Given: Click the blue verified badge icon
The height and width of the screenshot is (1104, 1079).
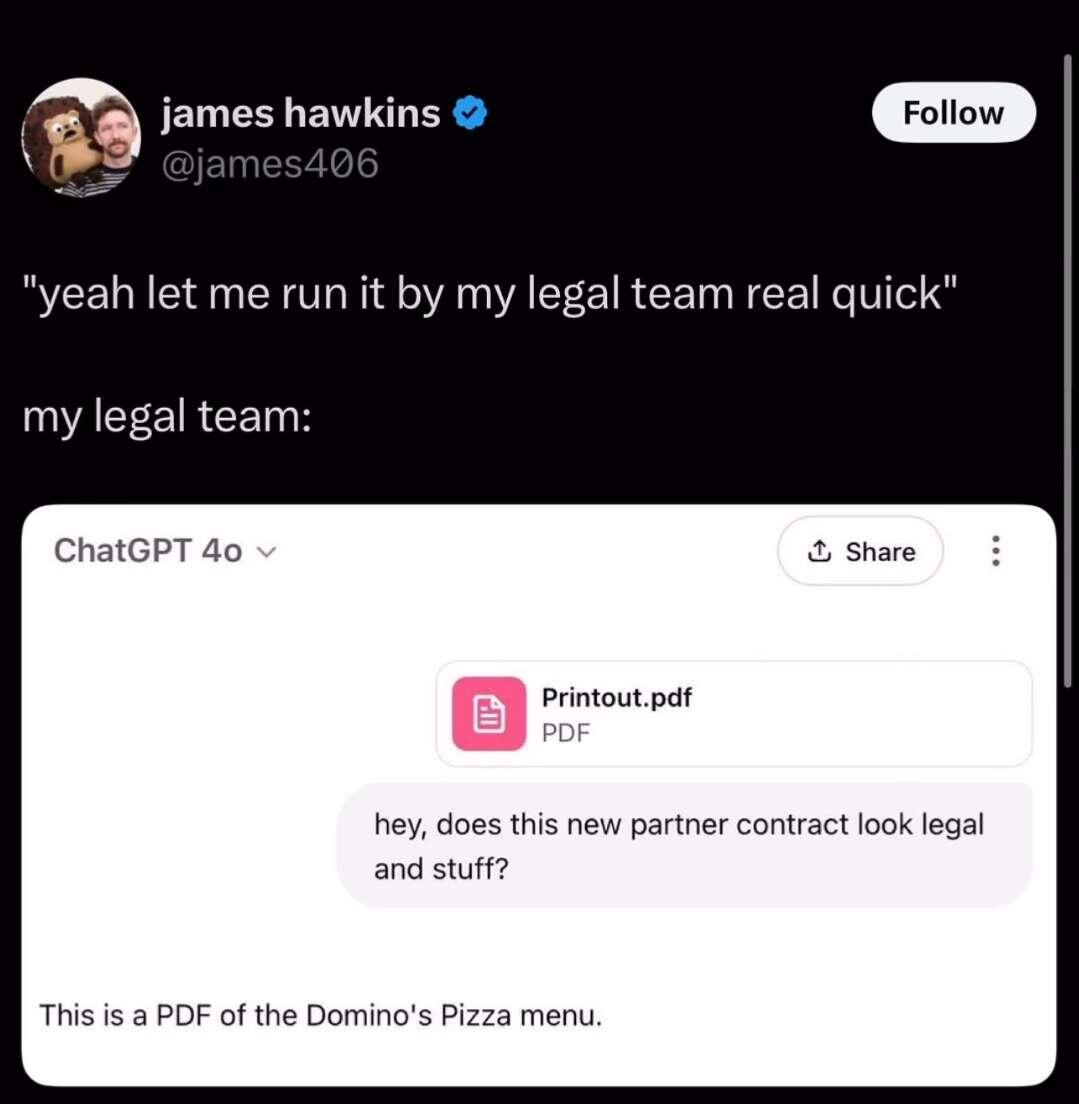Looking at the screenshot, I should pos(470,113).
